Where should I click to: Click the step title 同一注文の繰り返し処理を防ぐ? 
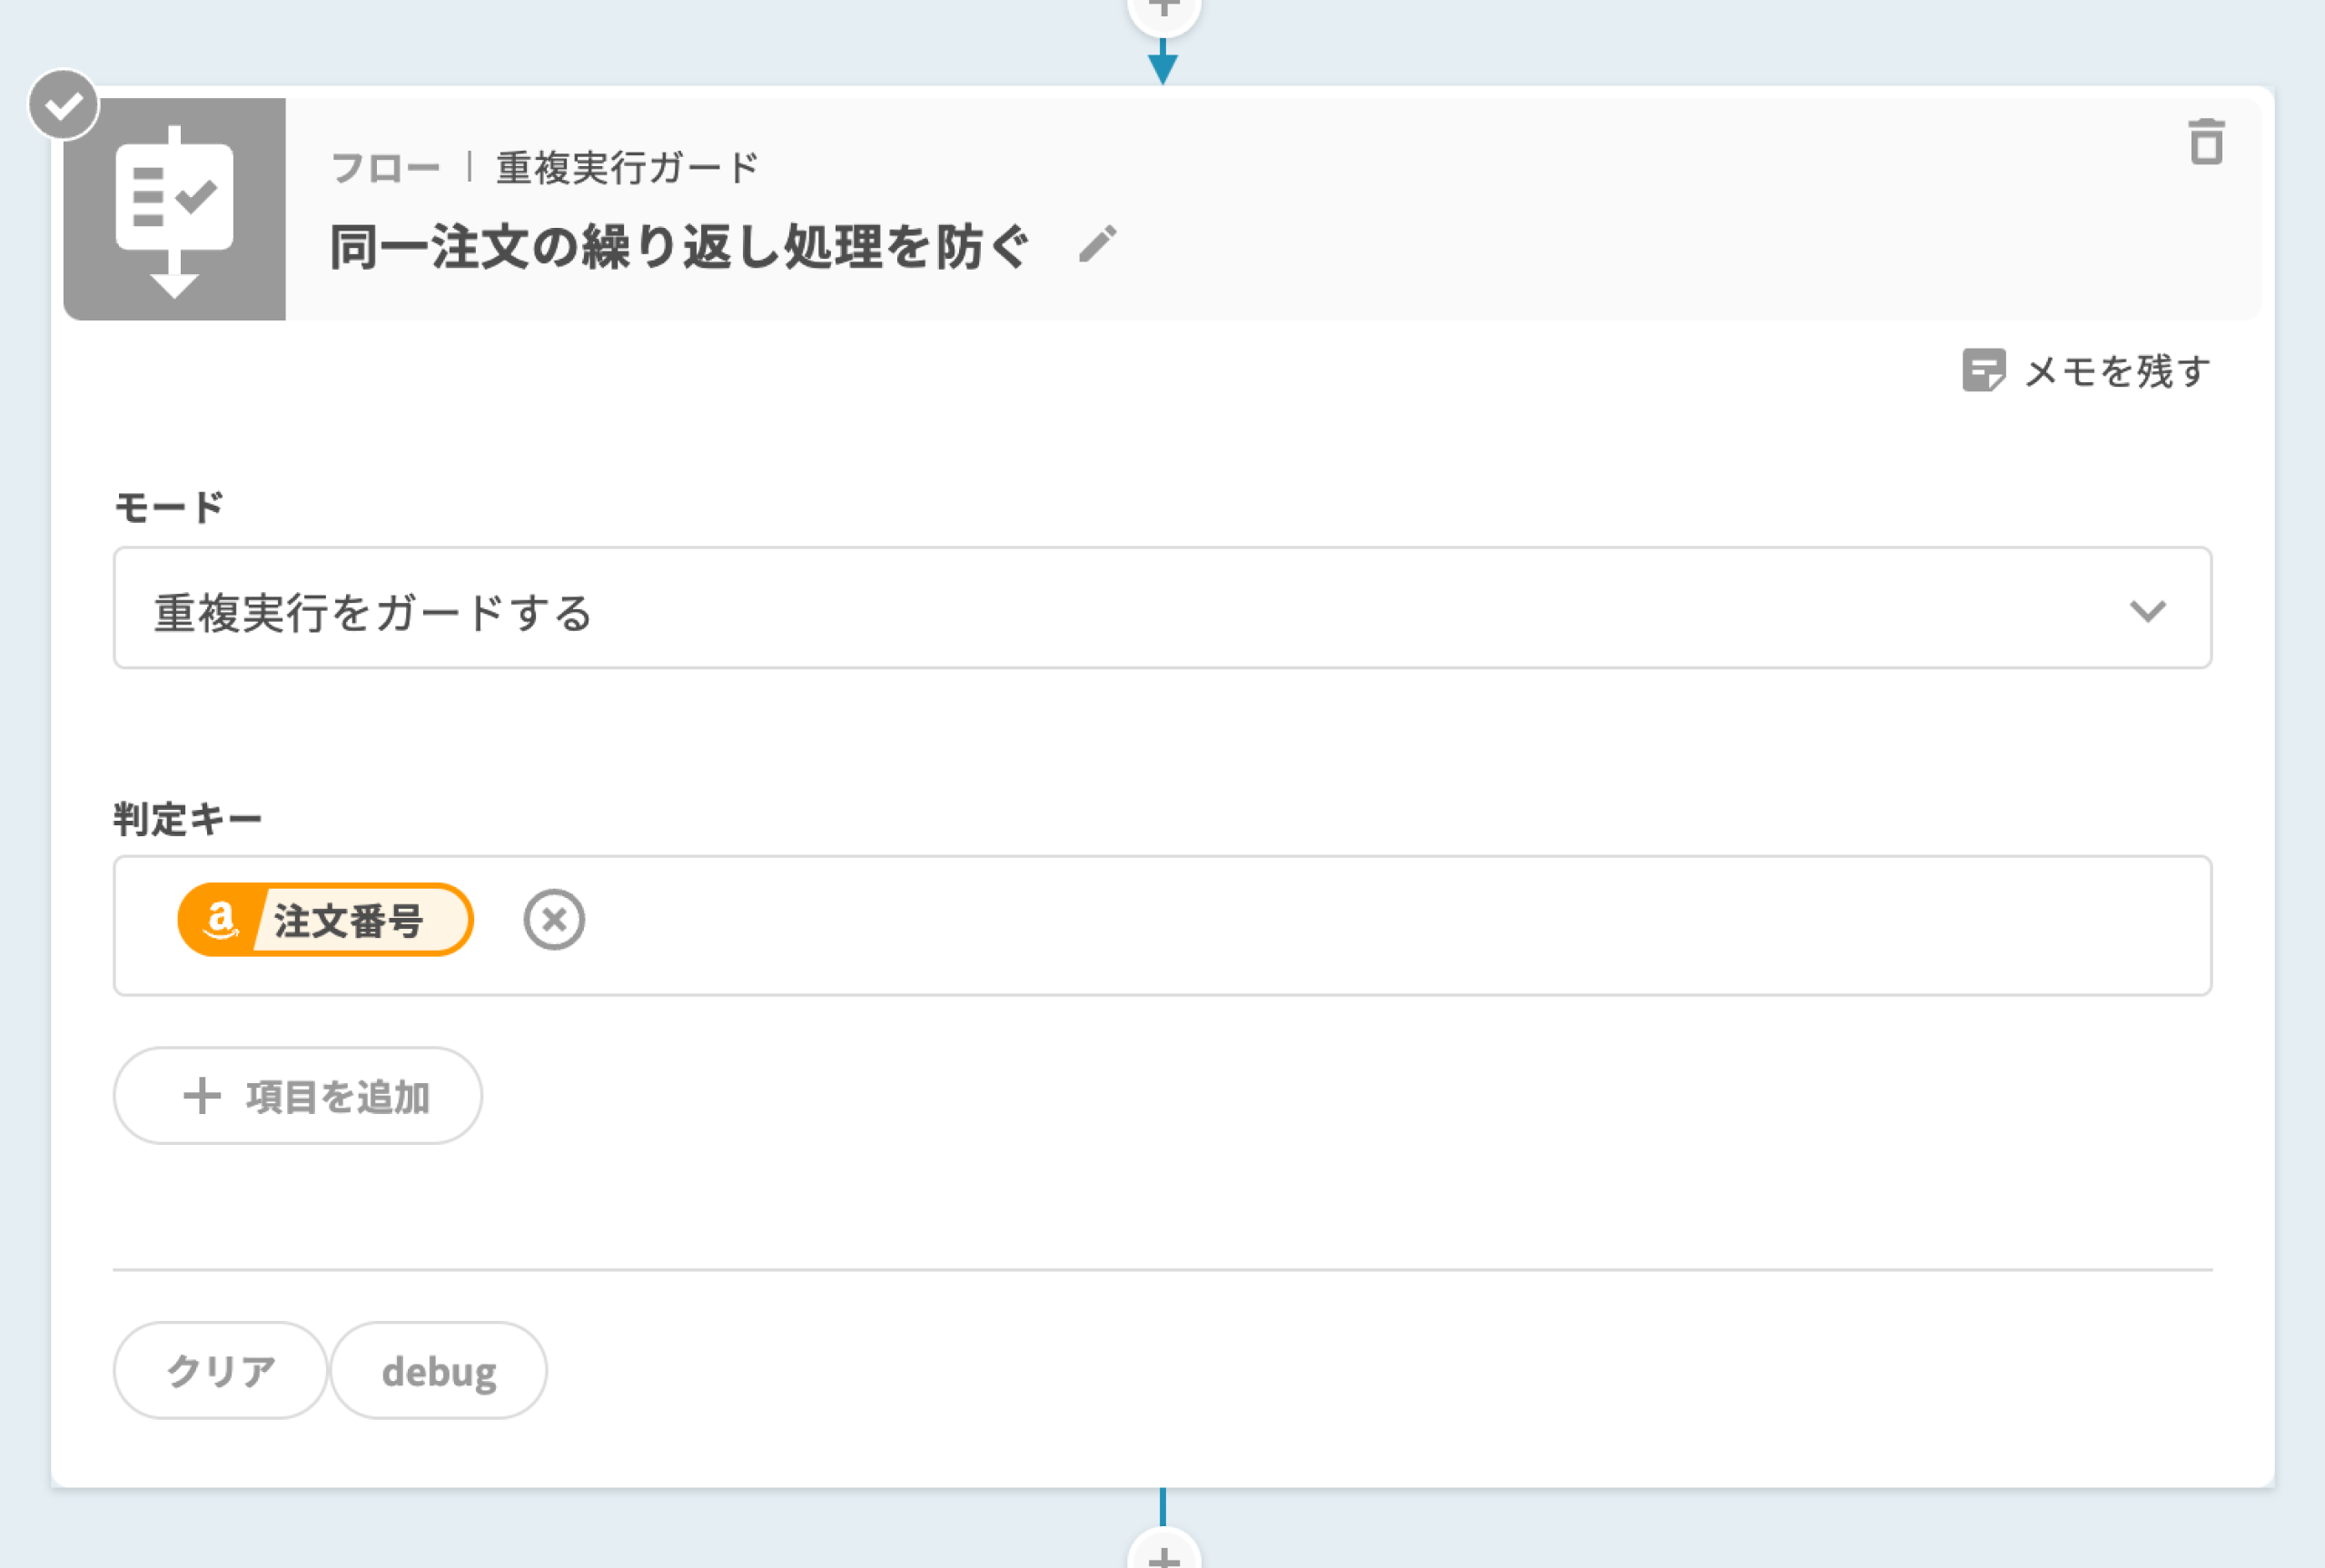click(x=680, y=246)
